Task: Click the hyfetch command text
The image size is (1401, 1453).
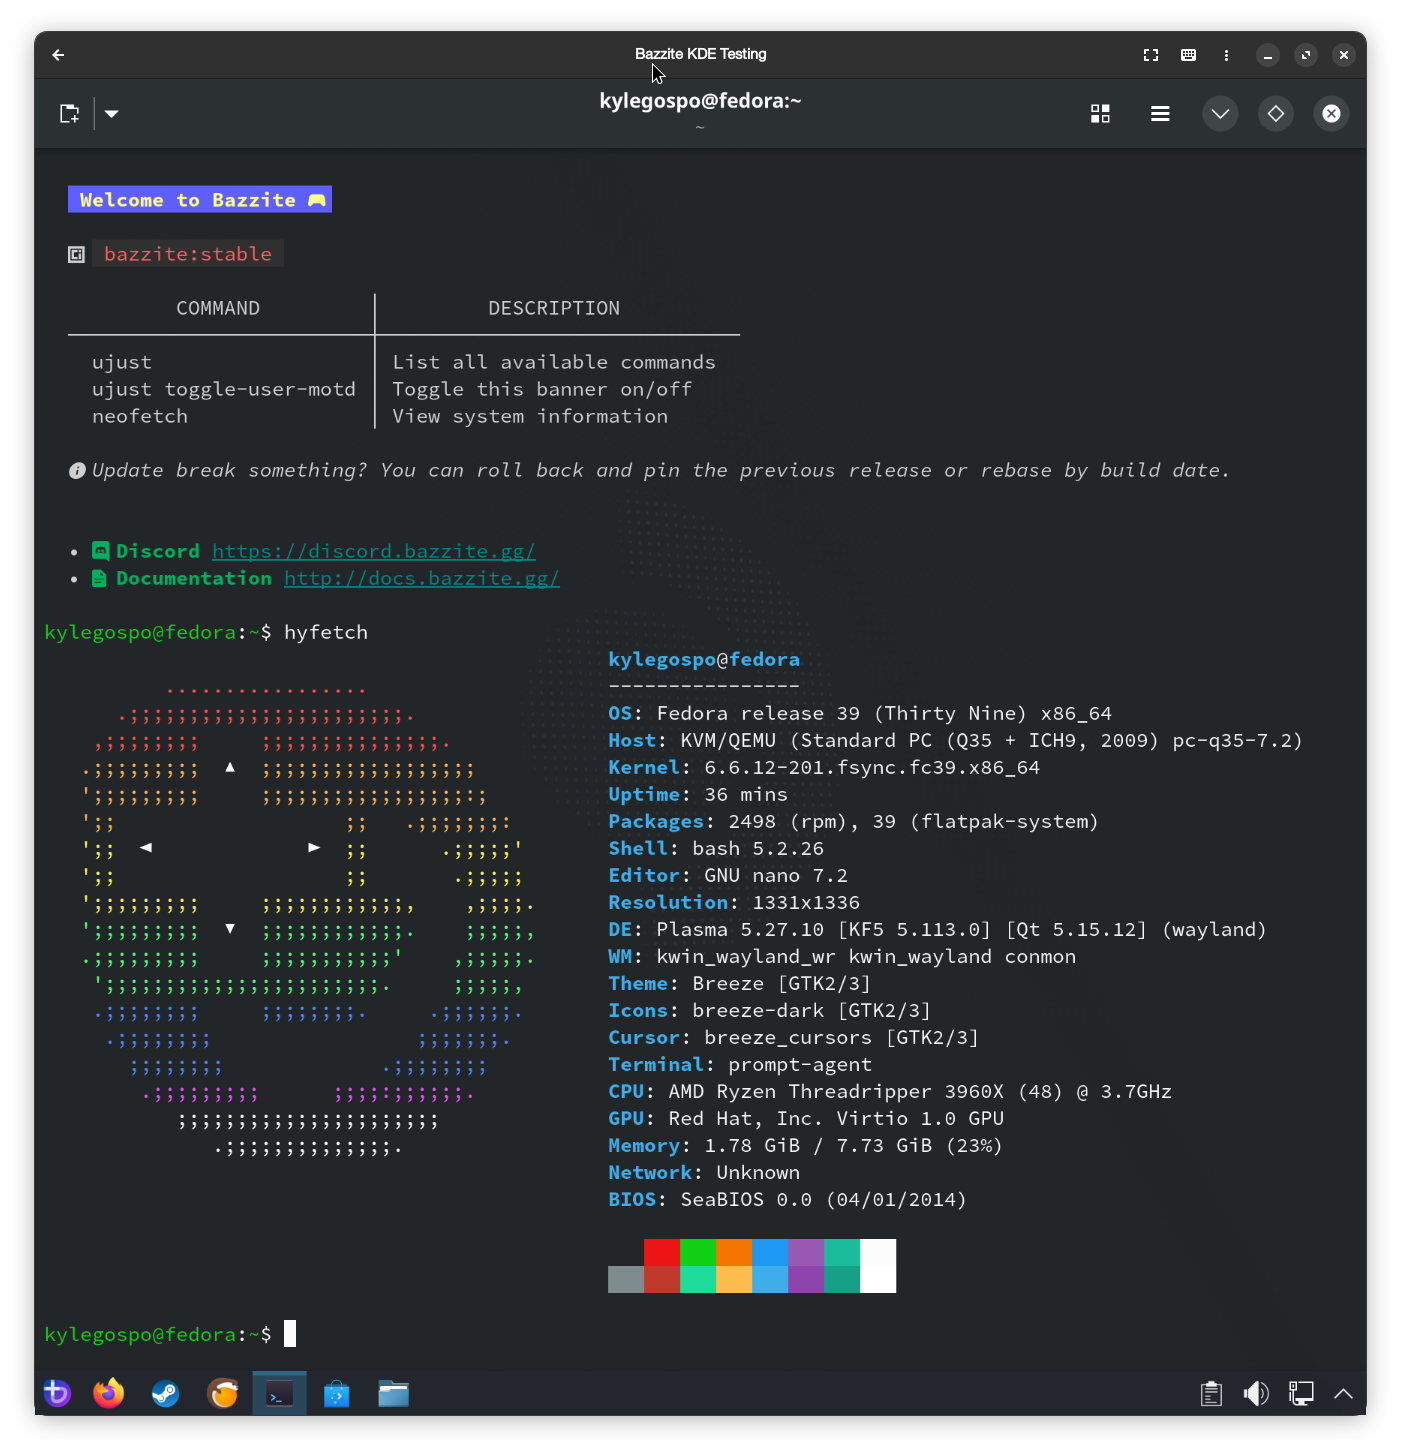Action: click(x=326, y=632)
